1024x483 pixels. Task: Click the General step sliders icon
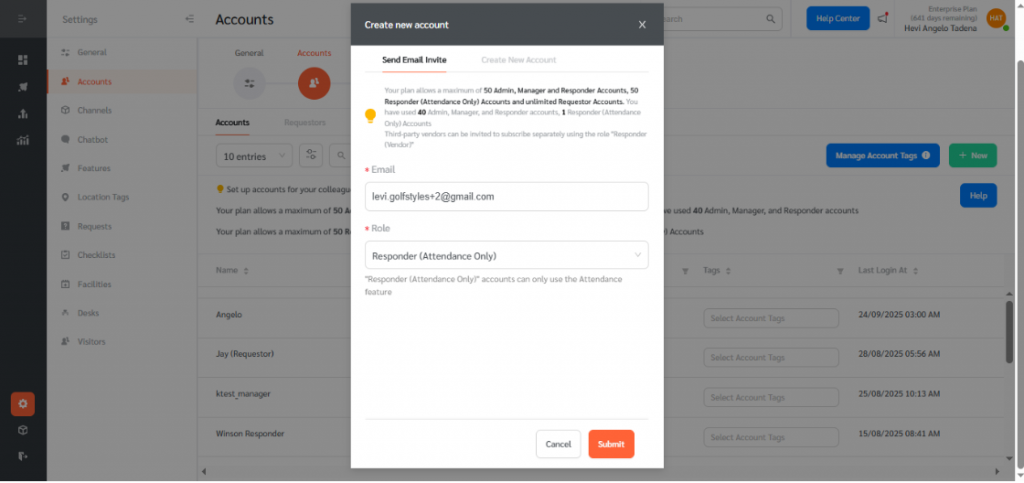[249, 83]
